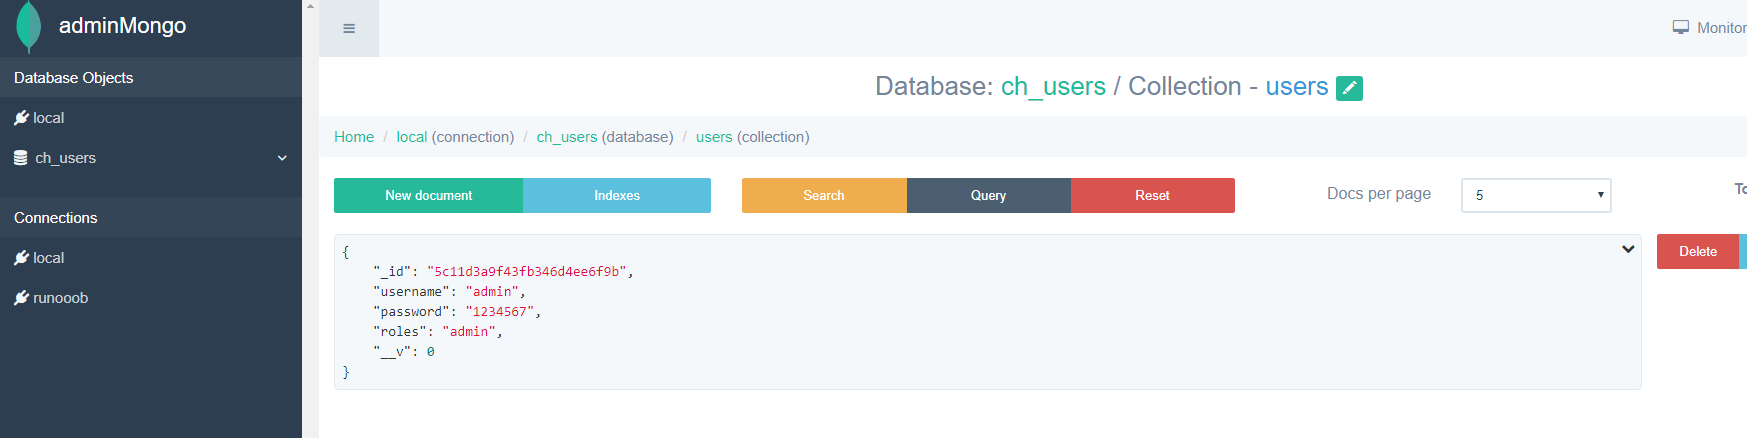1747x438 pixels.
Task: Open ch_users database breadcrumb link
Action: click(567, 137)
